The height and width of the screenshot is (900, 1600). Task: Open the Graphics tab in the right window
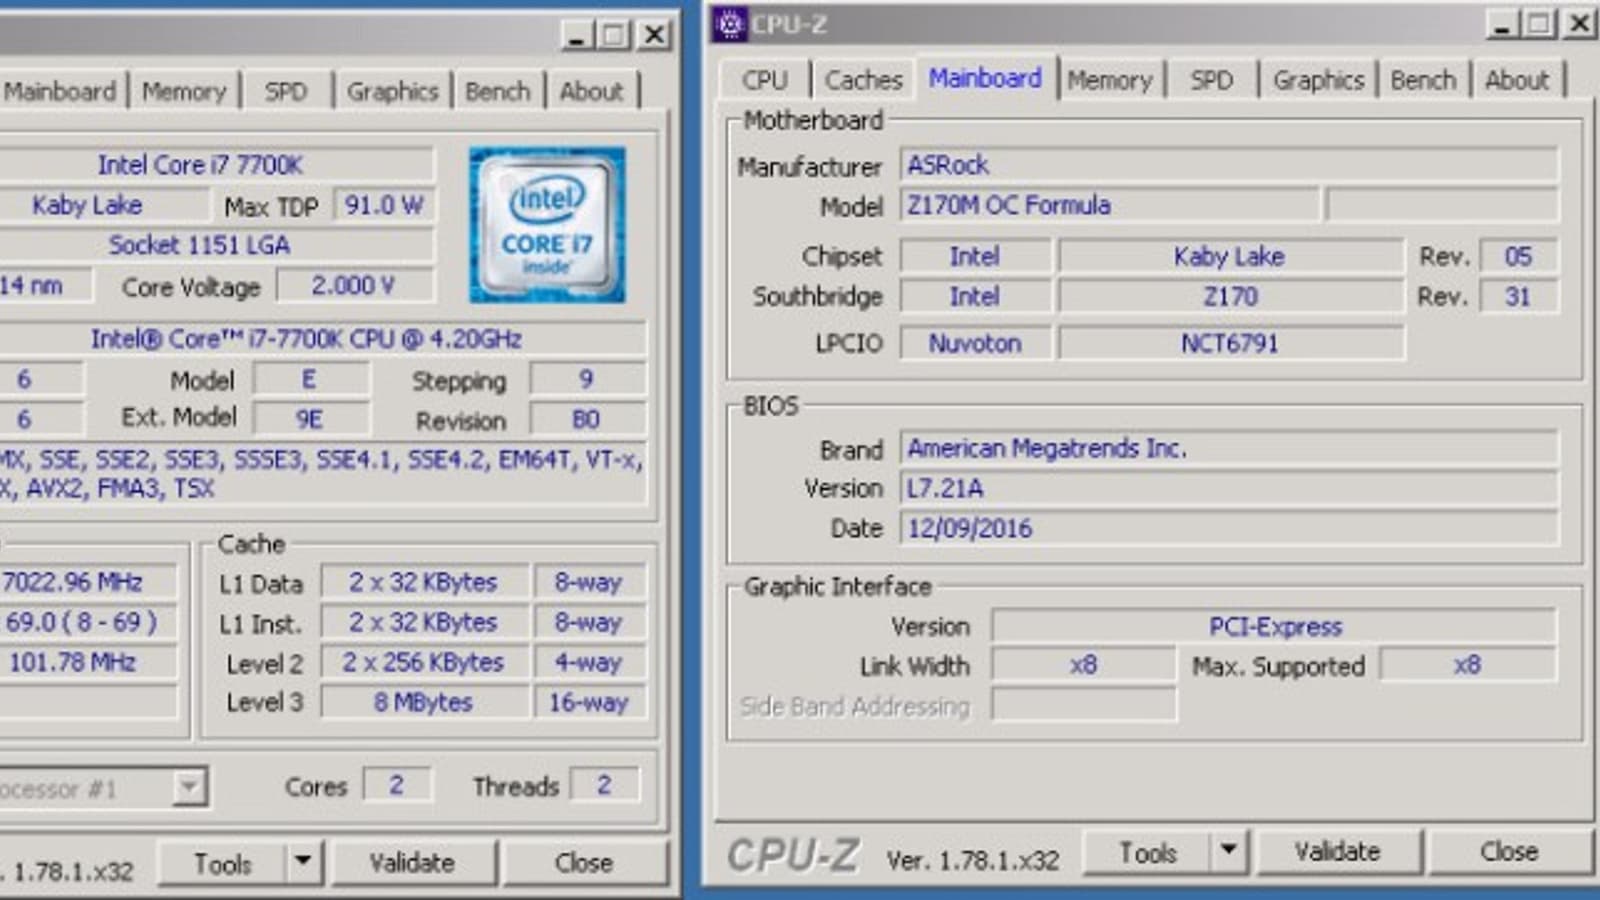pos(1318,80)
